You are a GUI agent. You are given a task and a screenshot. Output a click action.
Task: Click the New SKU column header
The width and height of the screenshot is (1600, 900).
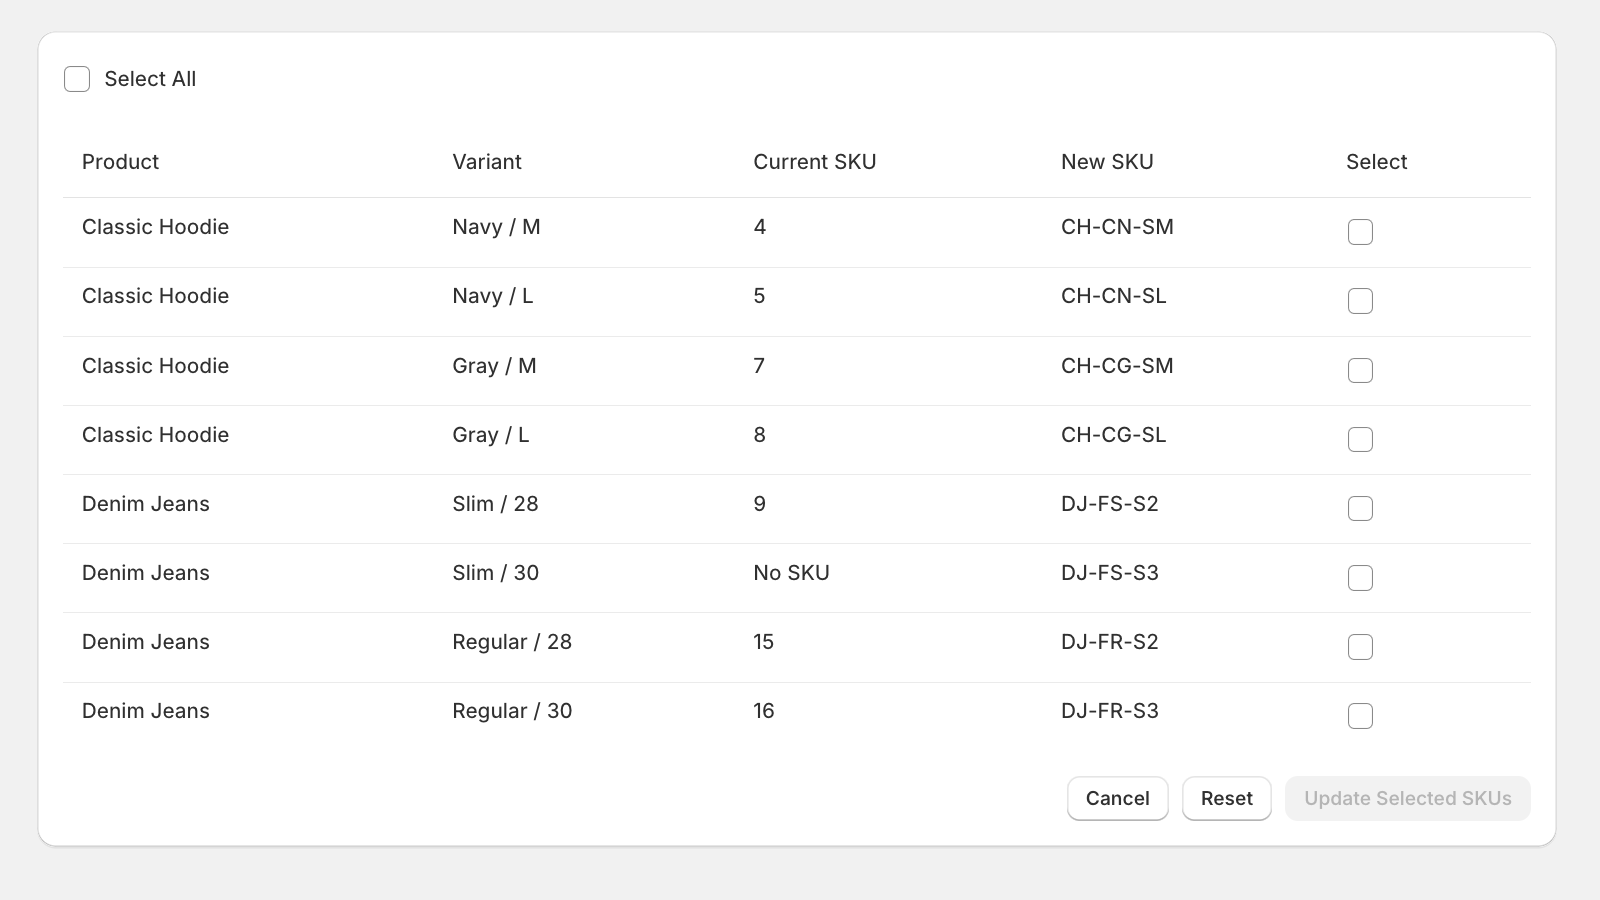[x=1107, y=162]
